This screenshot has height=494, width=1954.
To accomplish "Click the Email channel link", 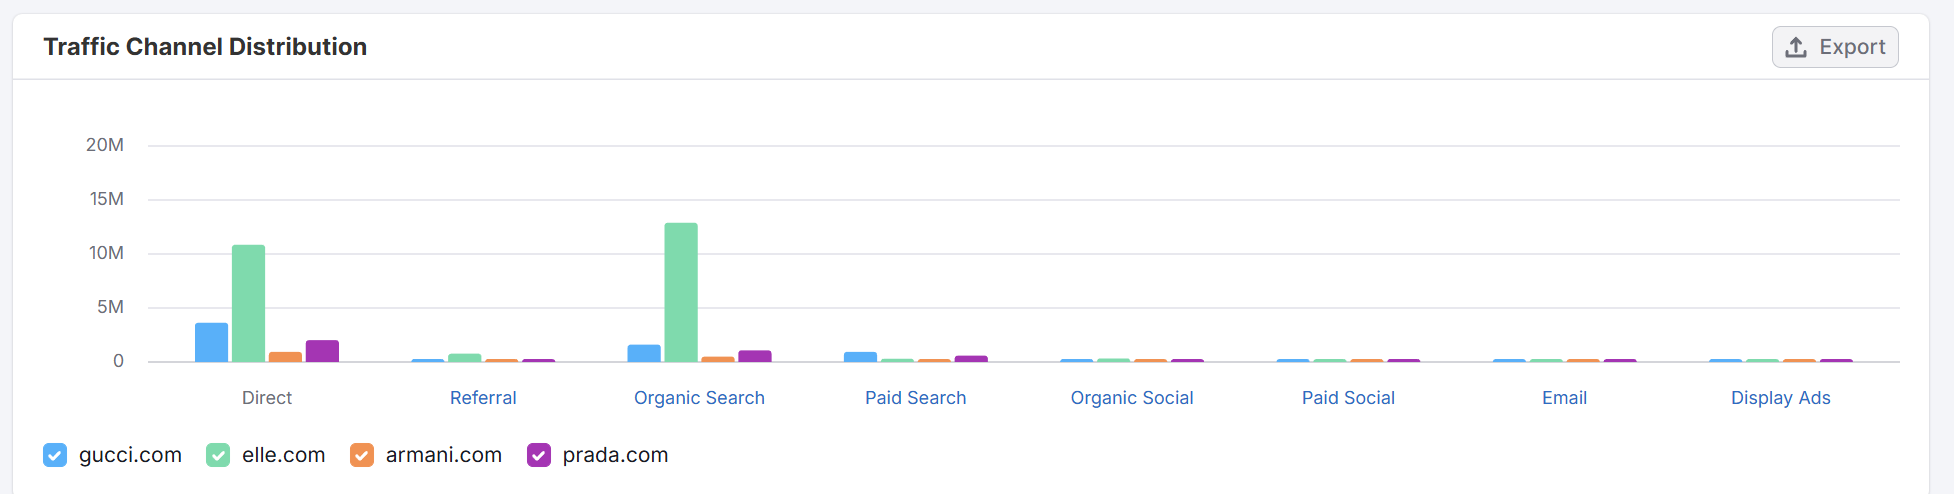I will click(1564, 398).
